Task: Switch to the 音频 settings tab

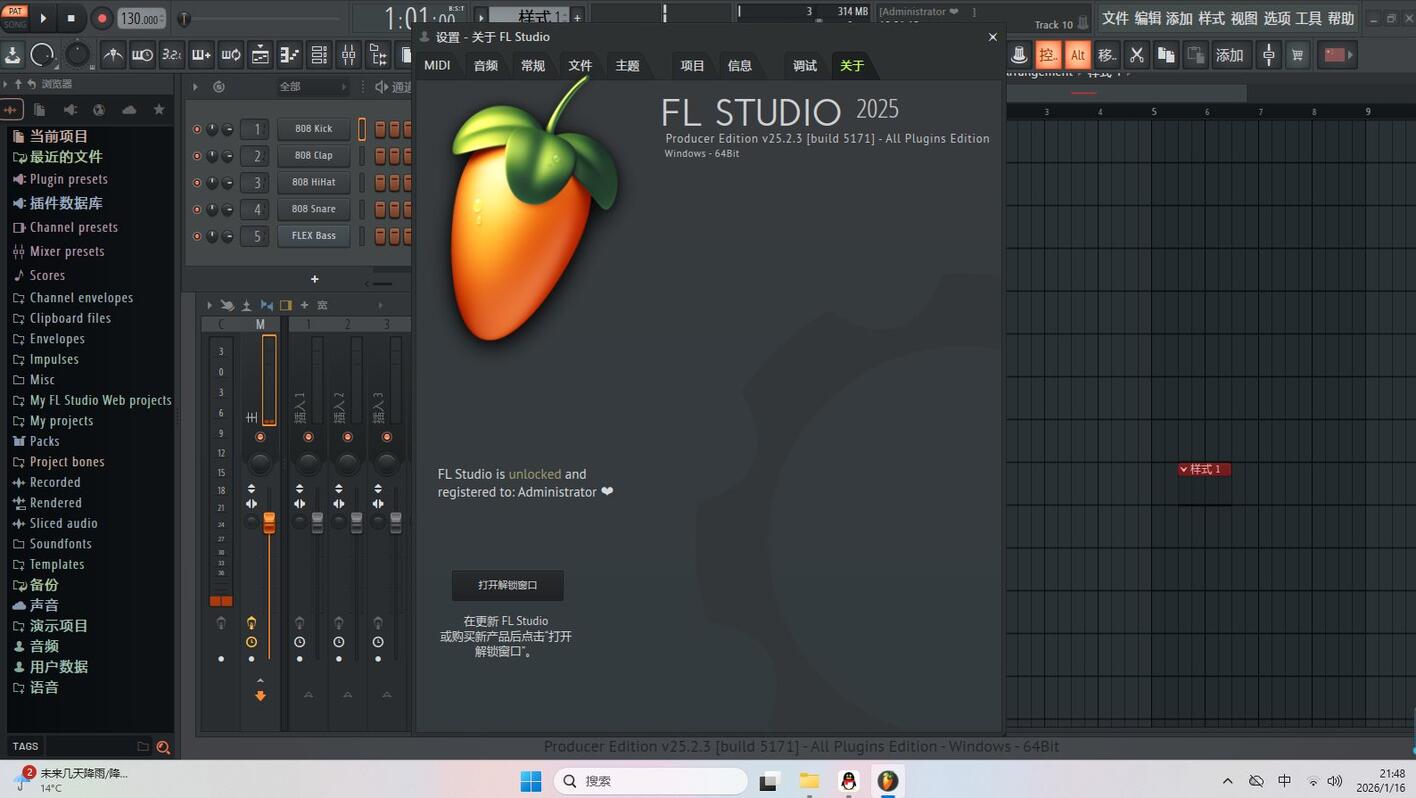Action: click(486, 65)
